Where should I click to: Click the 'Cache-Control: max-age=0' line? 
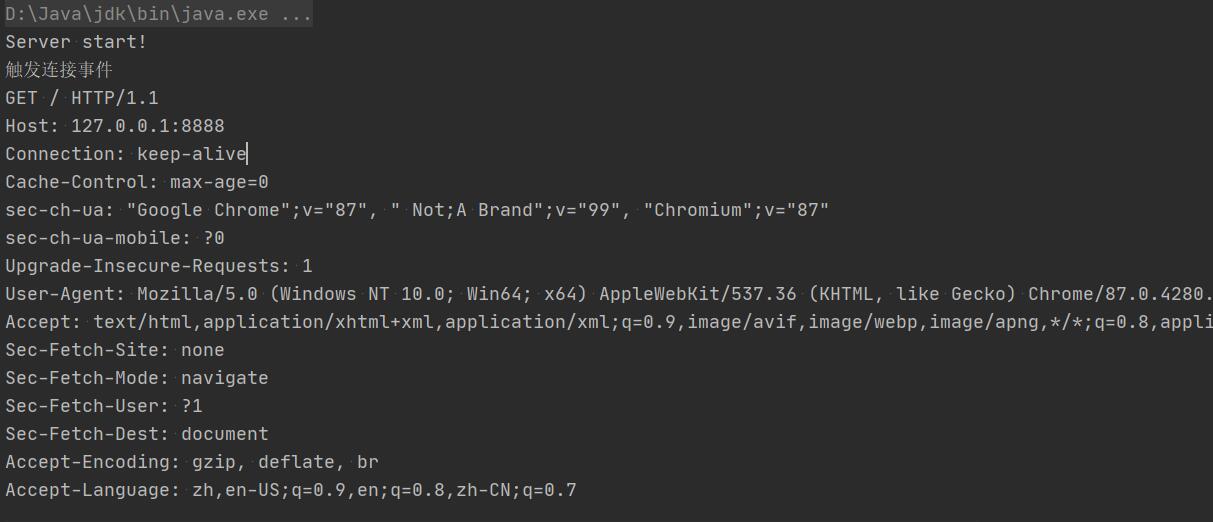[137, 182]
